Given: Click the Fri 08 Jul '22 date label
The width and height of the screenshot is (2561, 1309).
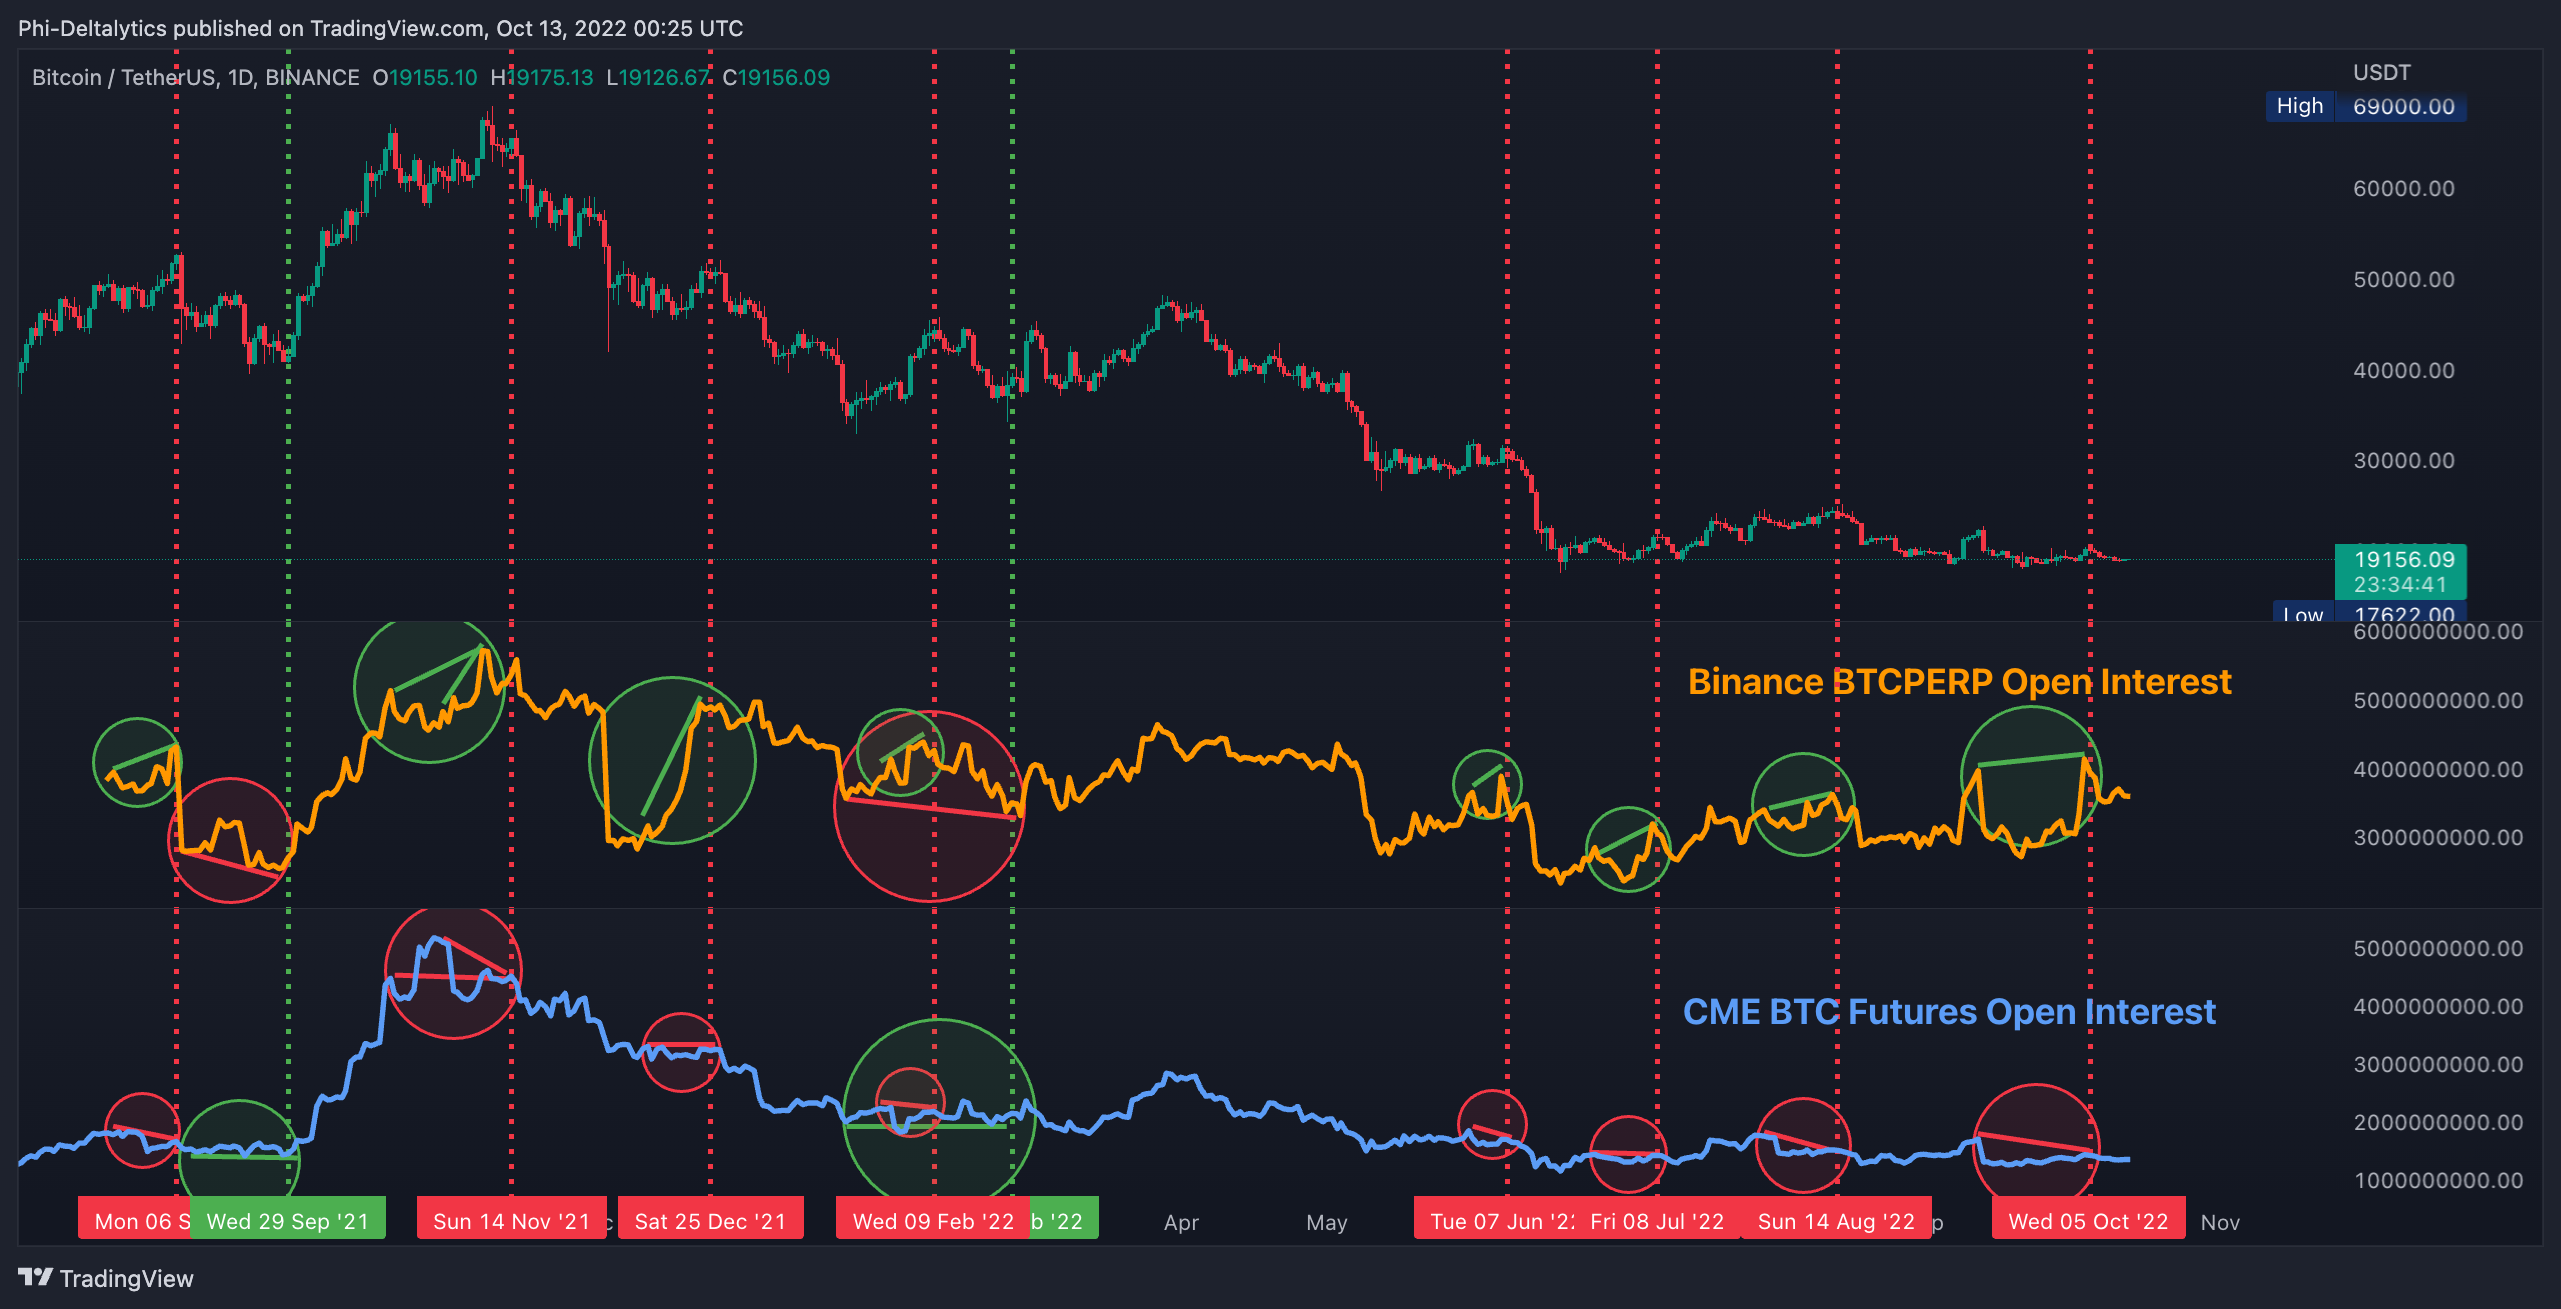Looking at the screenshot, I should pos(1657,1221).
